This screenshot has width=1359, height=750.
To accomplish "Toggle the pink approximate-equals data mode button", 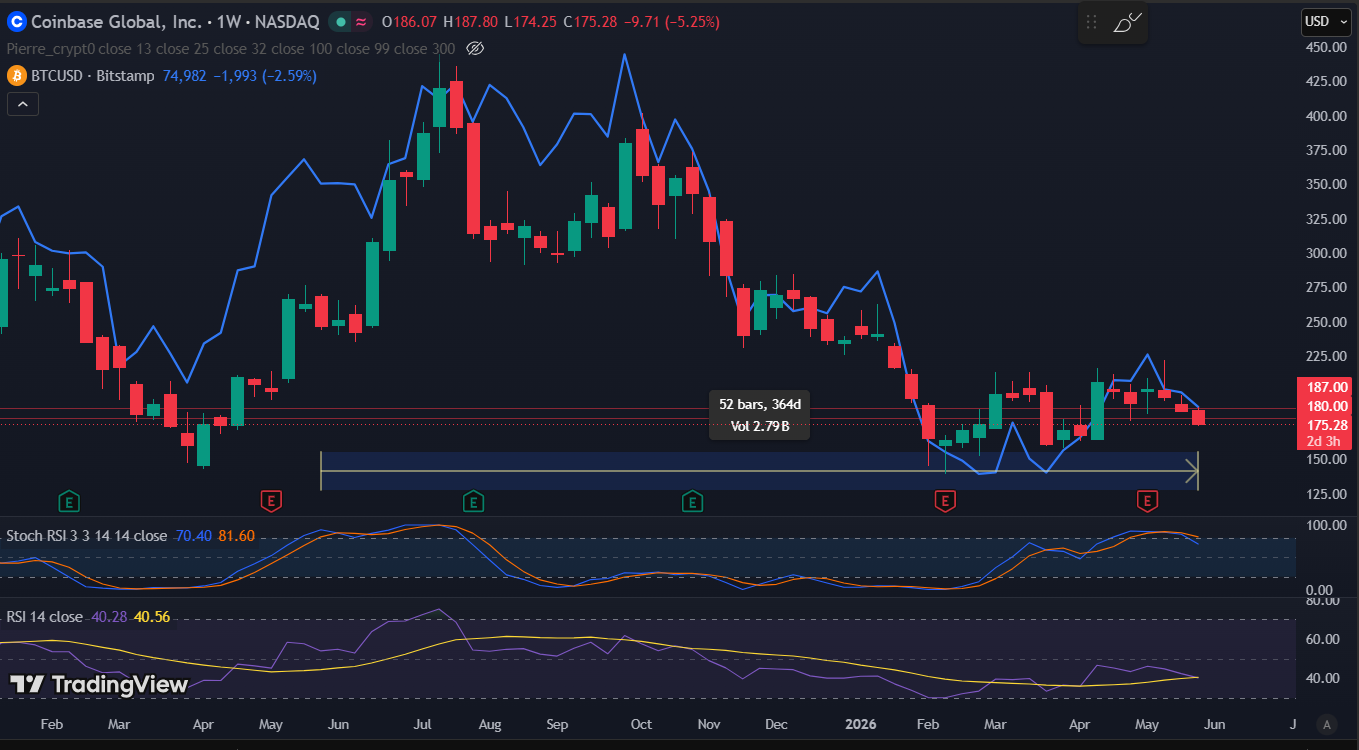I will (x=360, y=21).
